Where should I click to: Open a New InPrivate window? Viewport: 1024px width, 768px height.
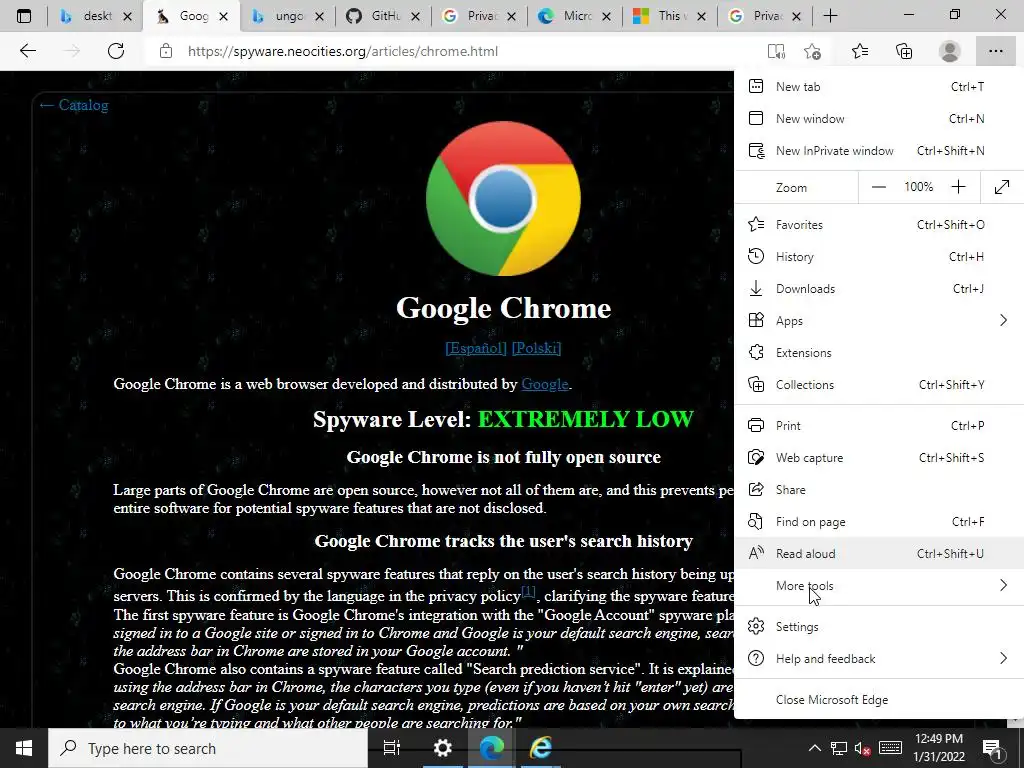(879, 151)
